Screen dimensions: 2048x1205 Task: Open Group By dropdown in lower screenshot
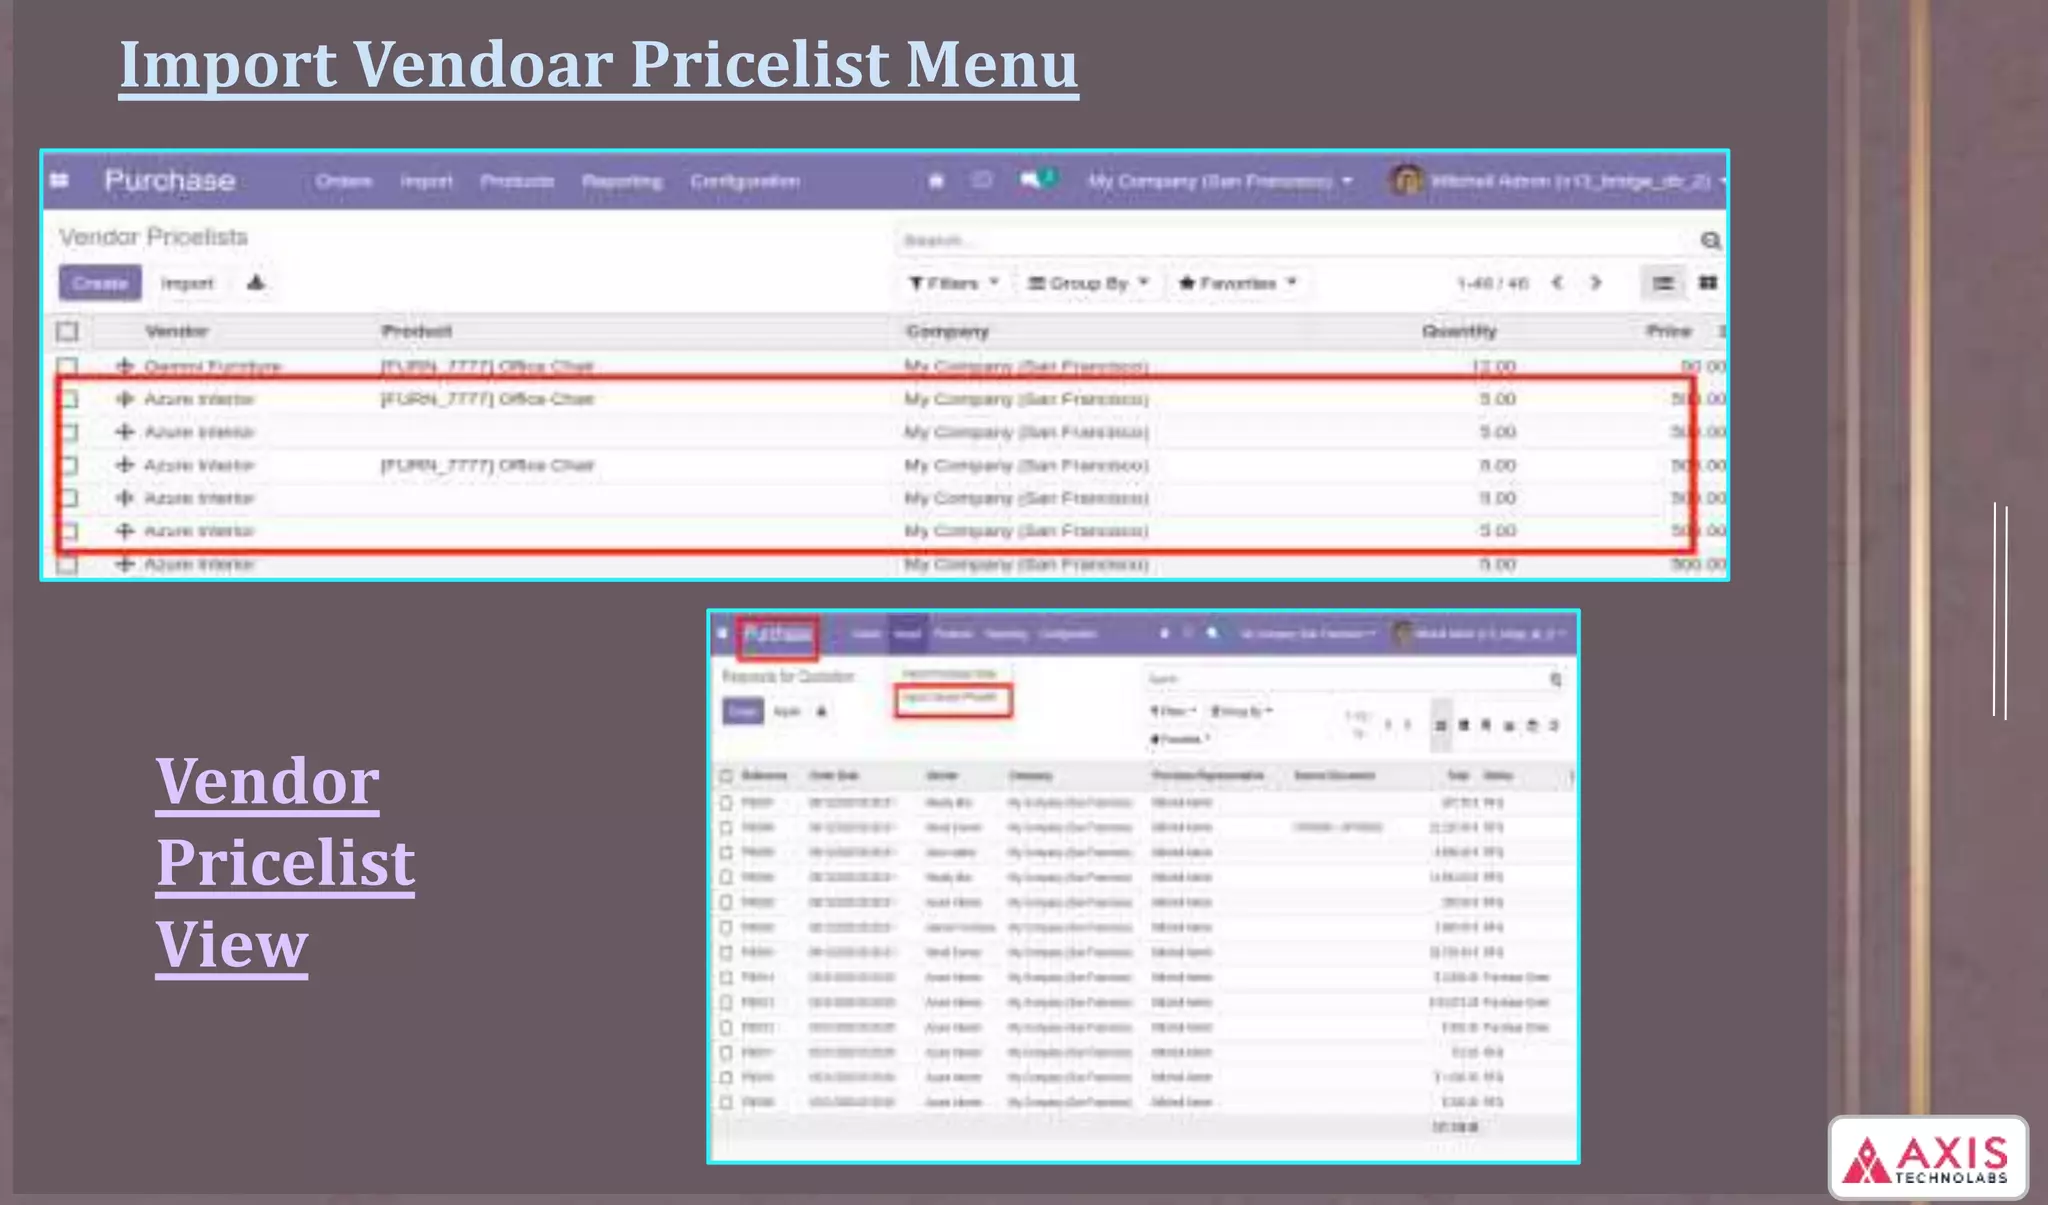click(1241, 711)
